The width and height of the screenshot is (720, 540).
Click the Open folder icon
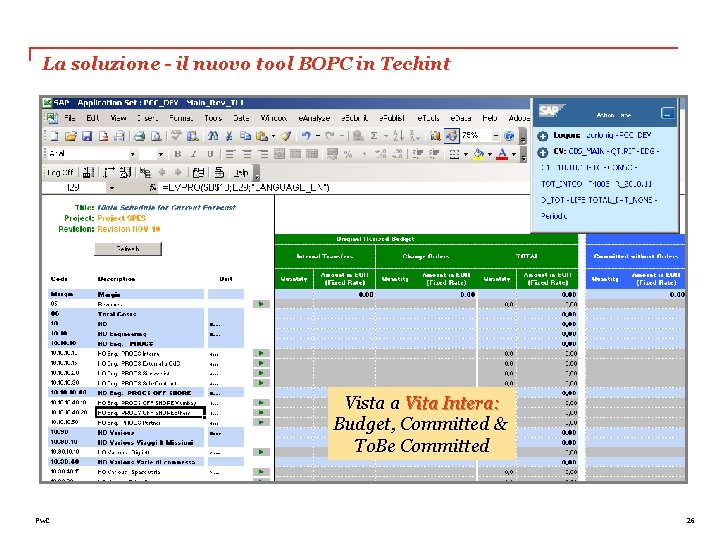(70, 136)
